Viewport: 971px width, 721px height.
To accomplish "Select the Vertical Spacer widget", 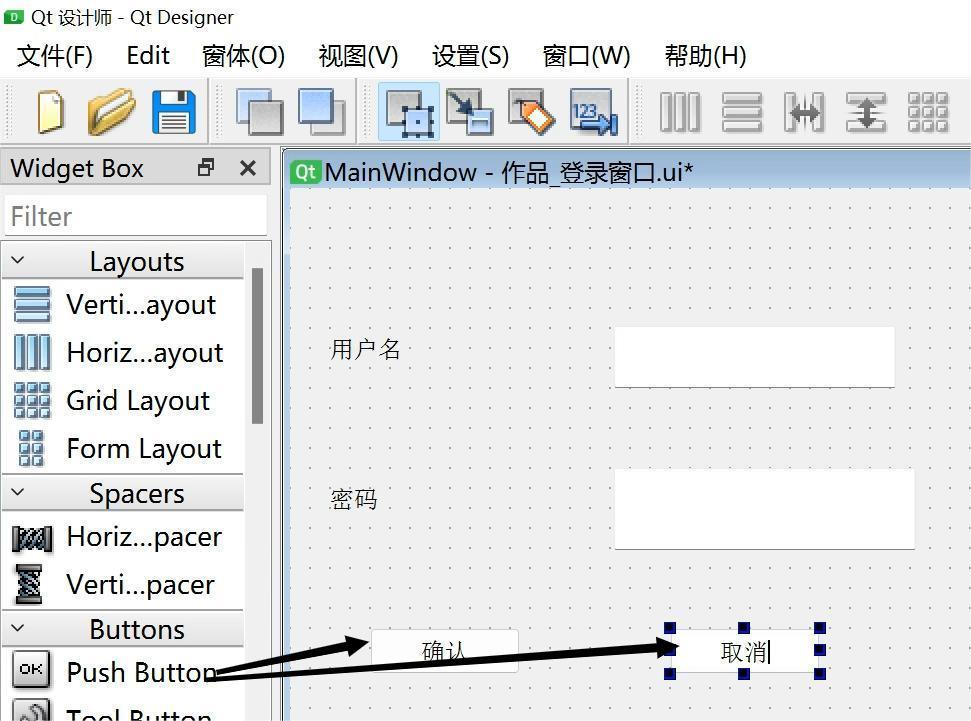I will click(123, 585).
